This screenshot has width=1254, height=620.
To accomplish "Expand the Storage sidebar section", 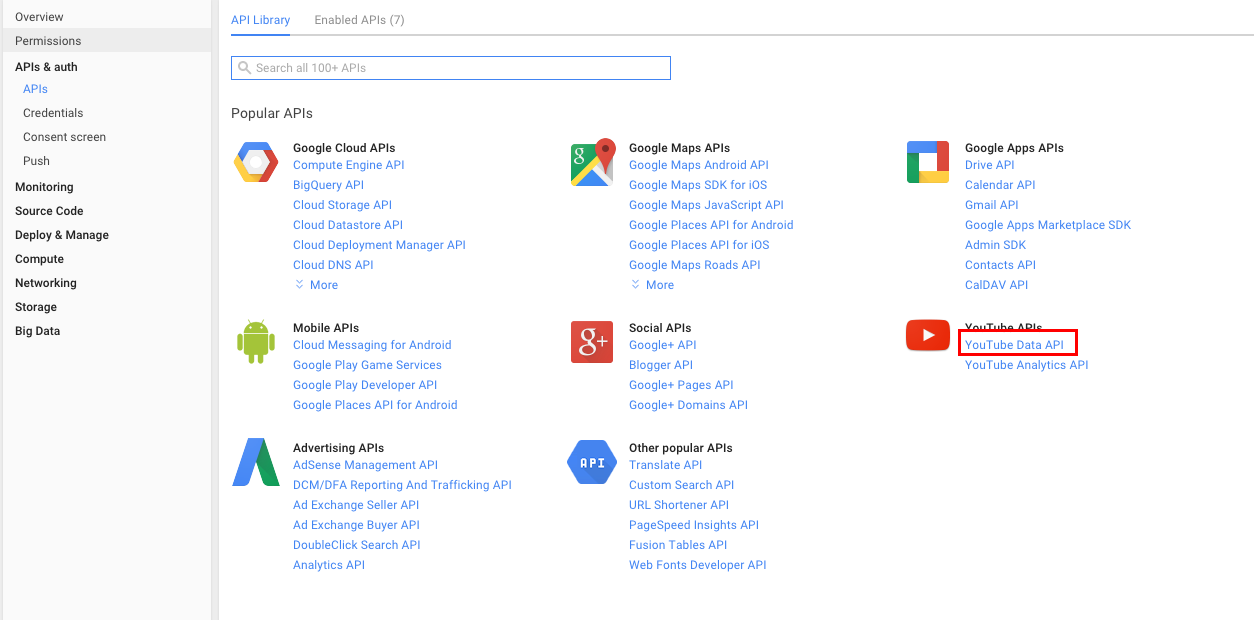I will (36, 307).
